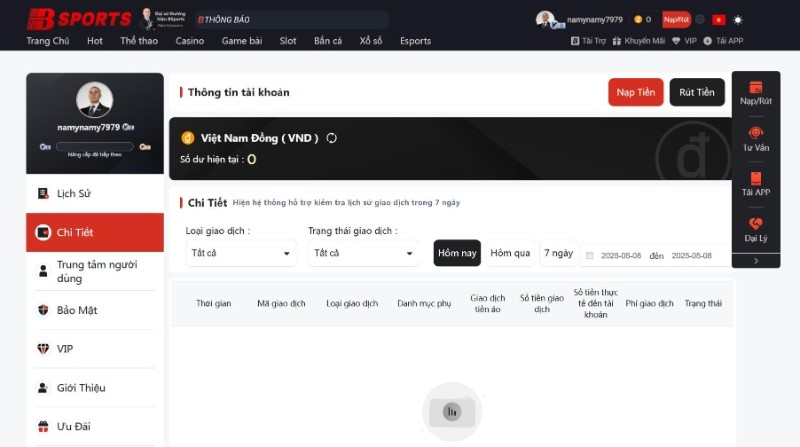
Task: Open Slot in the navigation bar
Action: click(x=288, y=41)
